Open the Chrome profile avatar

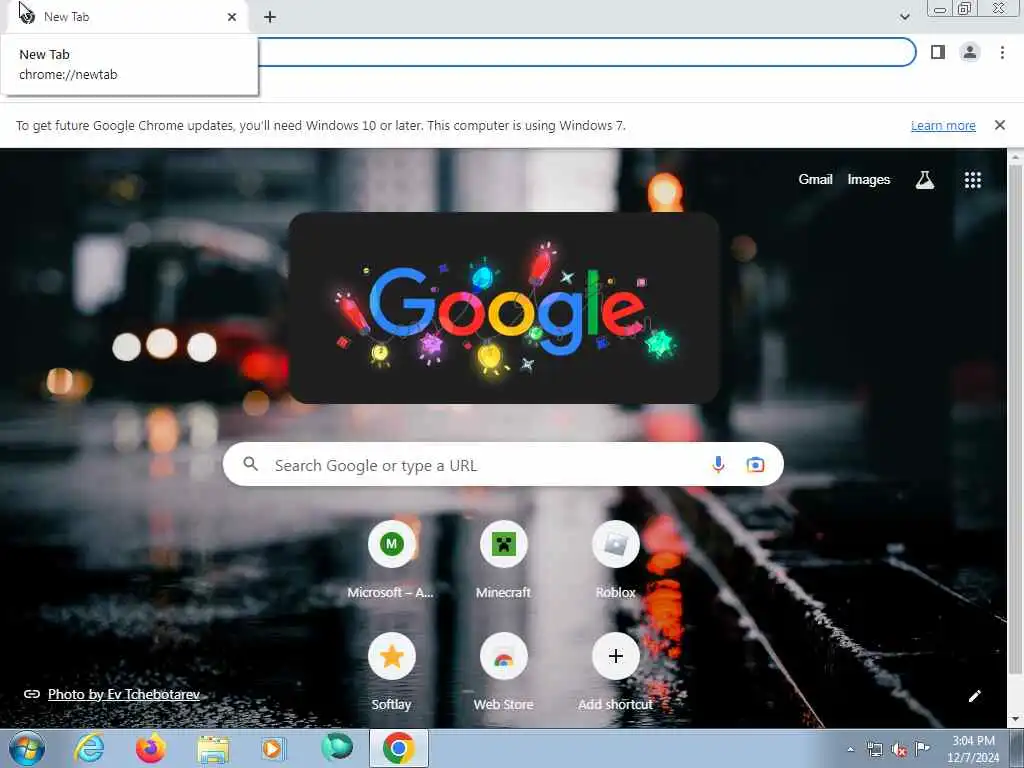click(970, 52)
